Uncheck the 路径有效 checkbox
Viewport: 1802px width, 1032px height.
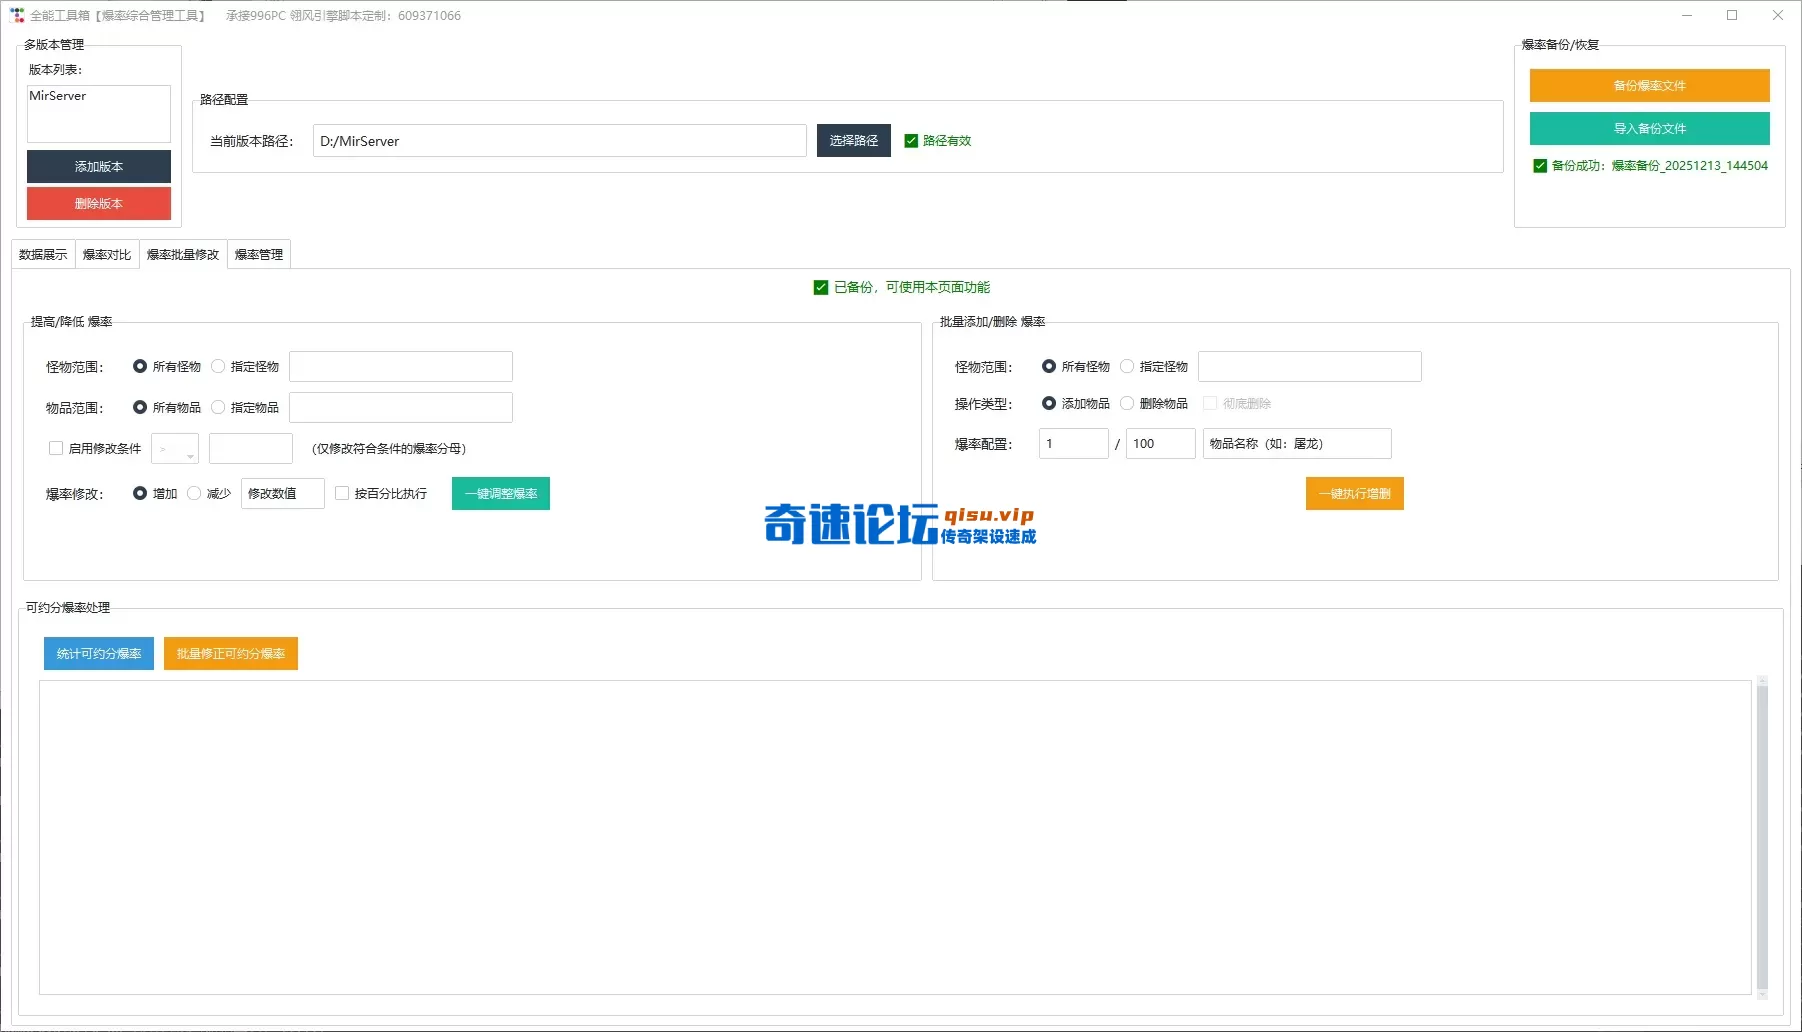click(911, 140)
